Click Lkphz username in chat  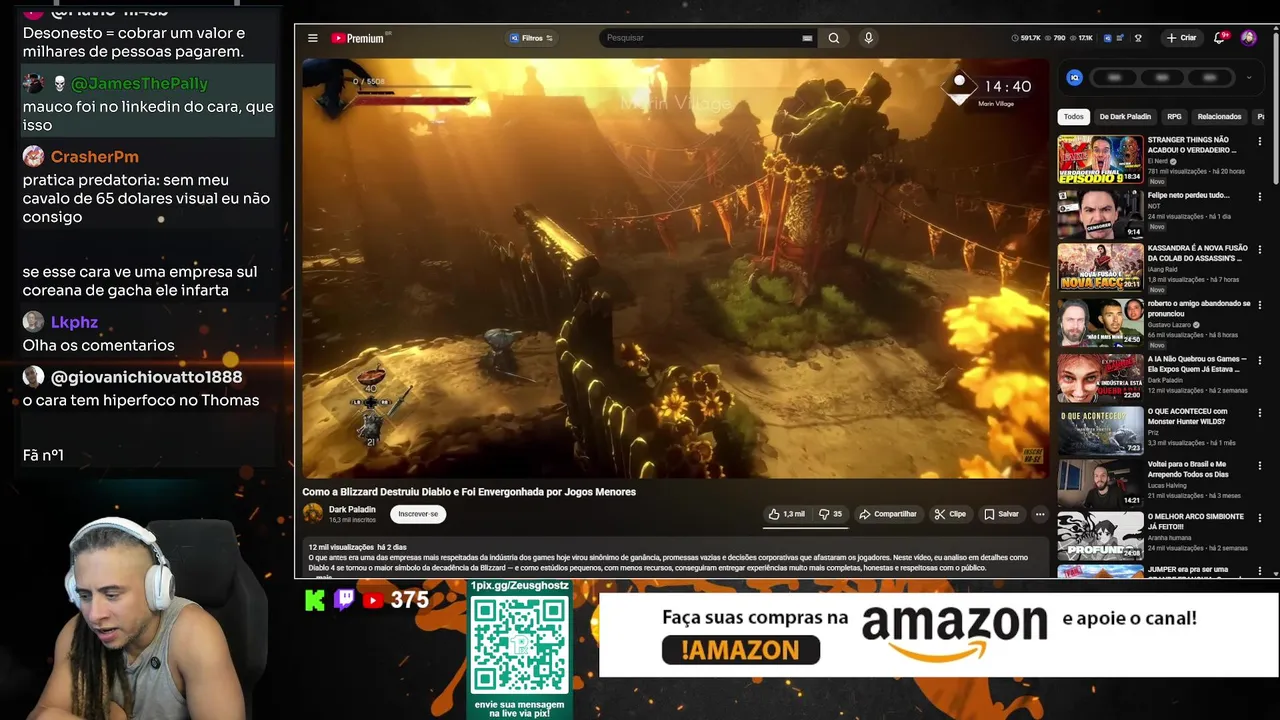(x=74, y=322)
